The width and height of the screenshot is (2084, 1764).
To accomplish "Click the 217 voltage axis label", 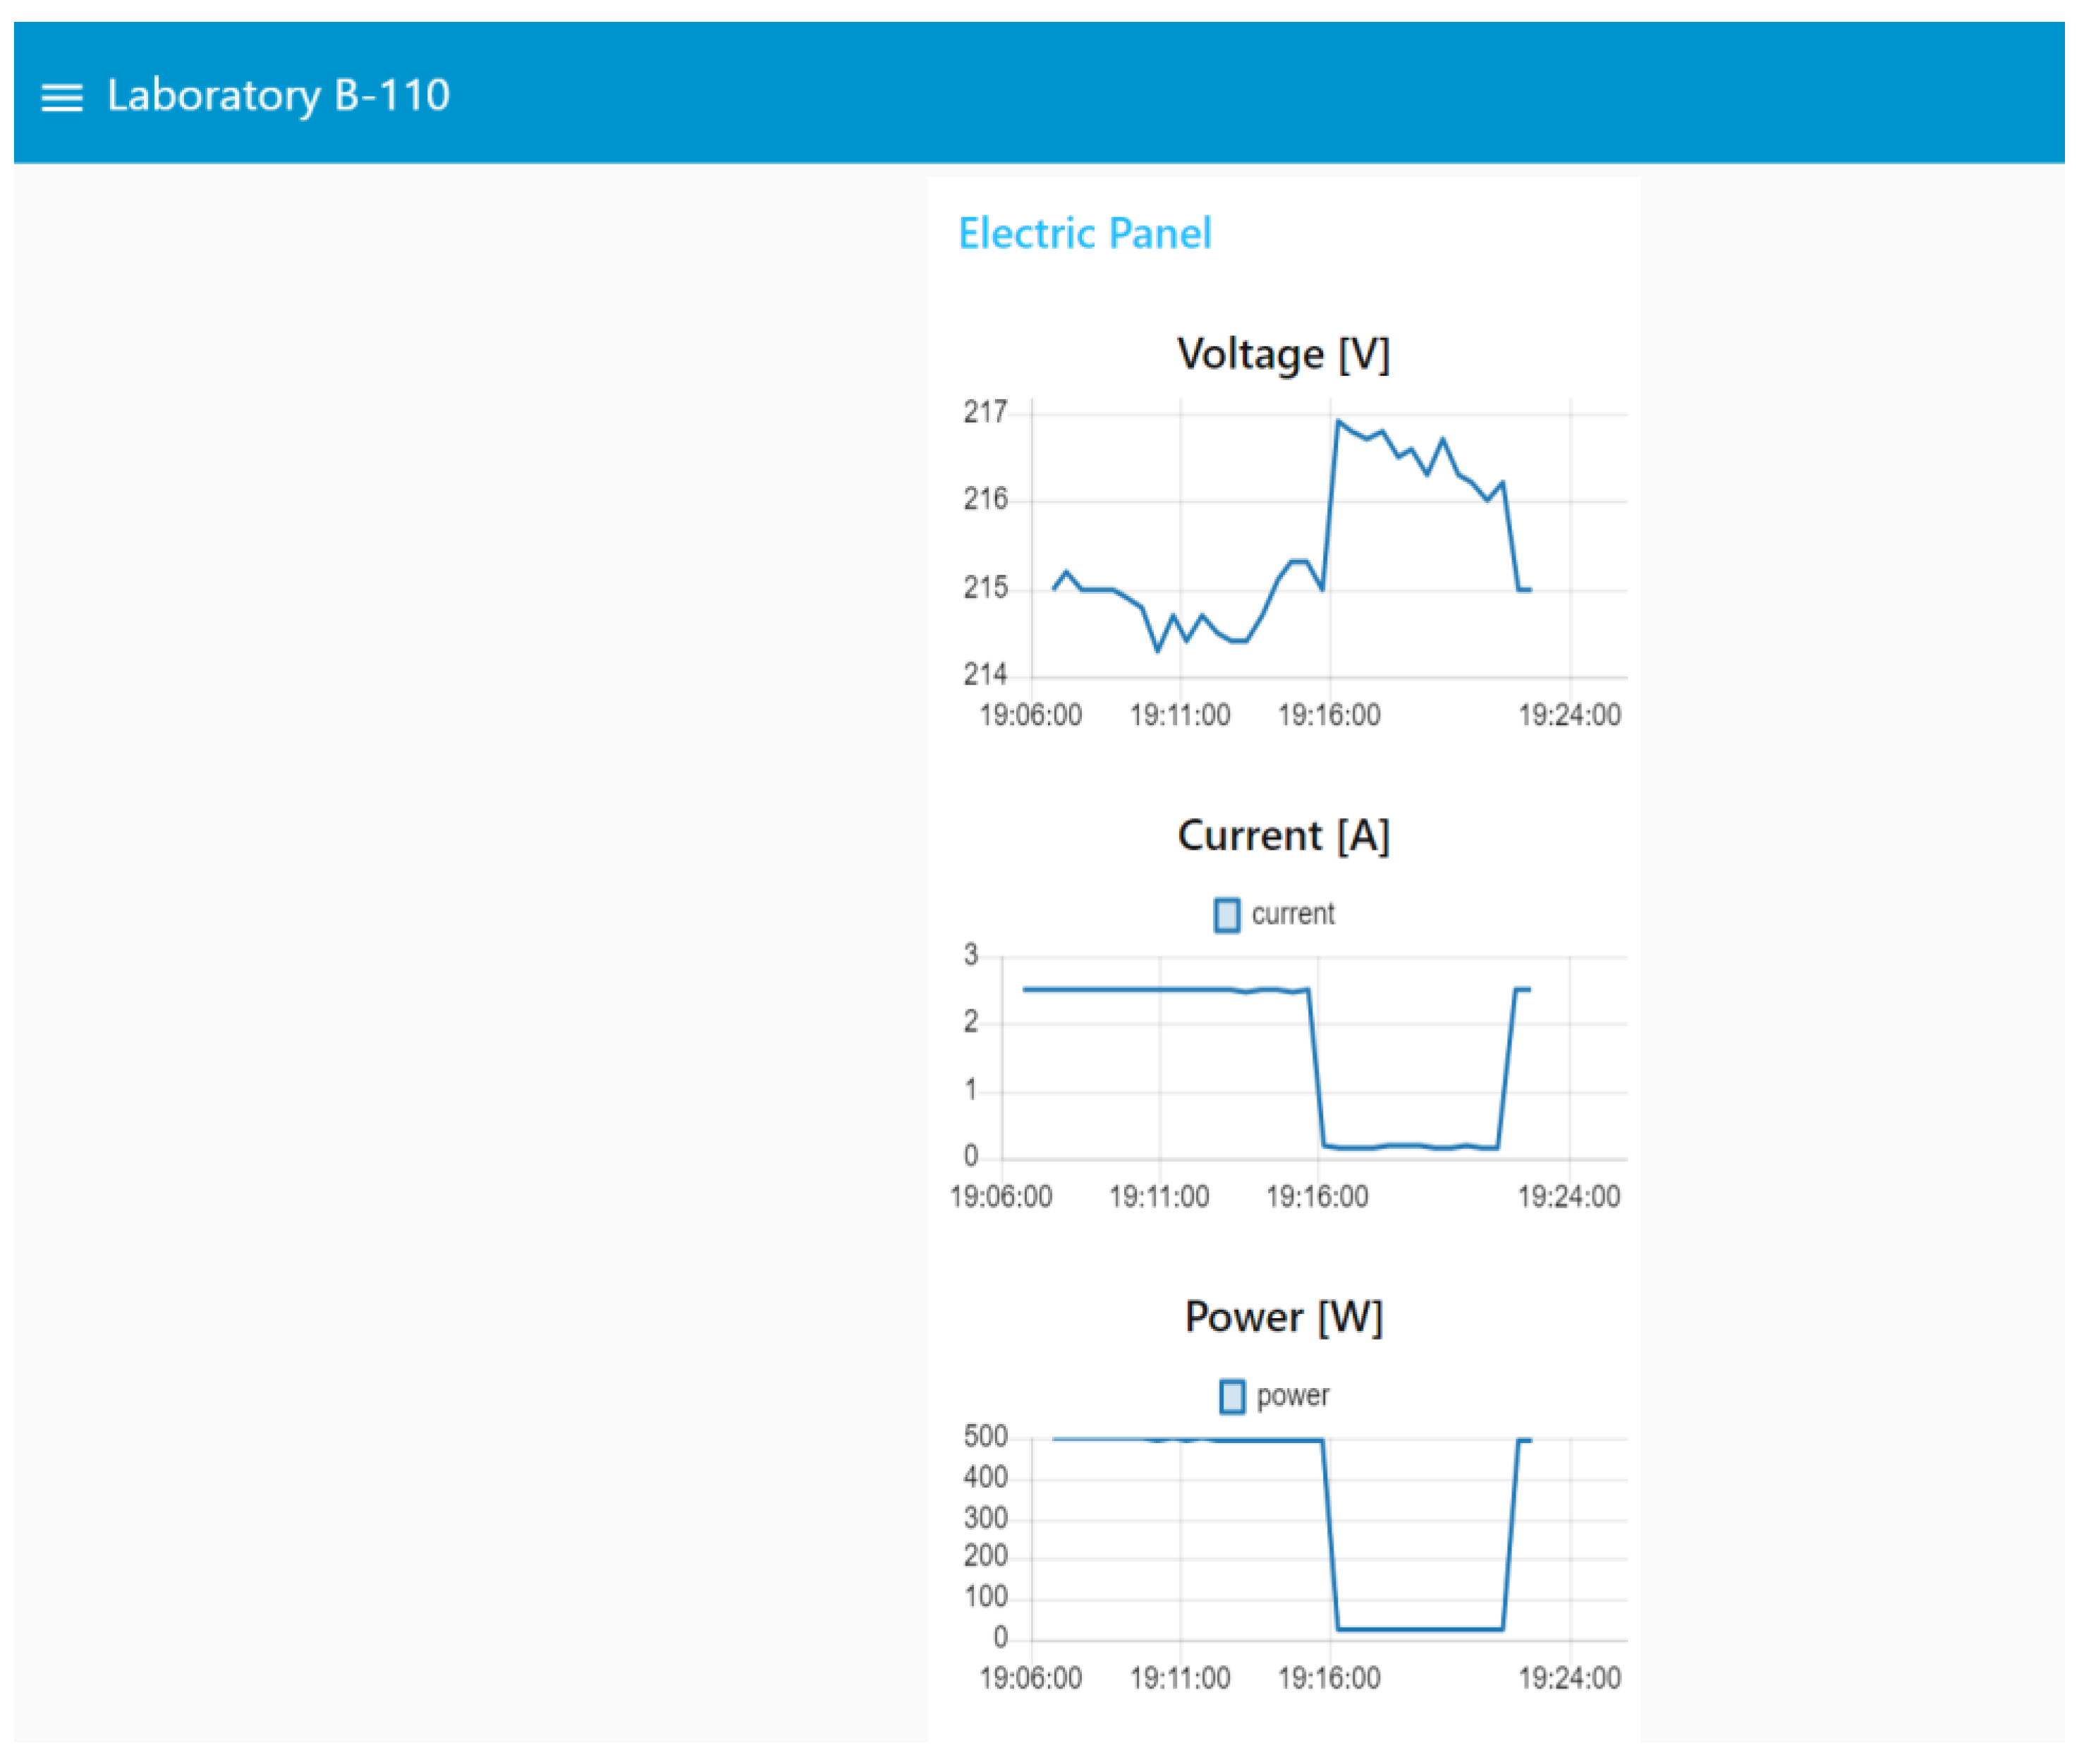I will pyautogui.click(x=985, y=412).
